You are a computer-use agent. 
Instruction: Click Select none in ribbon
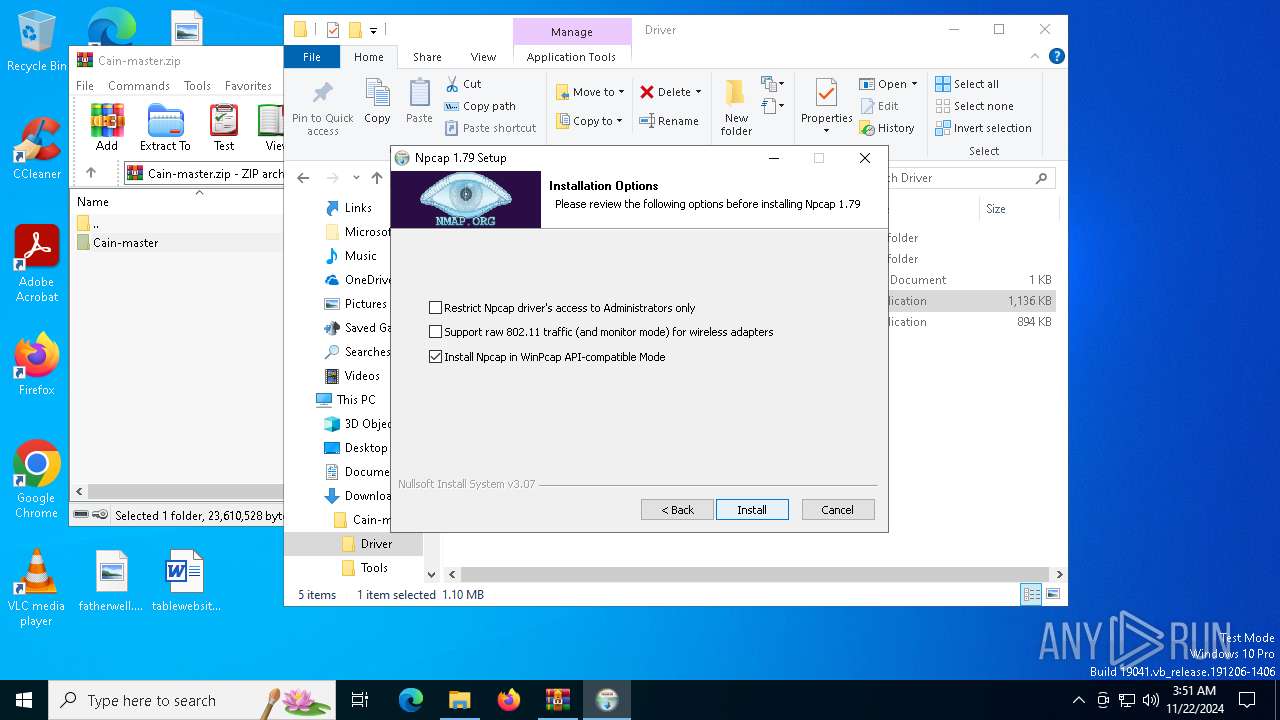pos(974,106)
